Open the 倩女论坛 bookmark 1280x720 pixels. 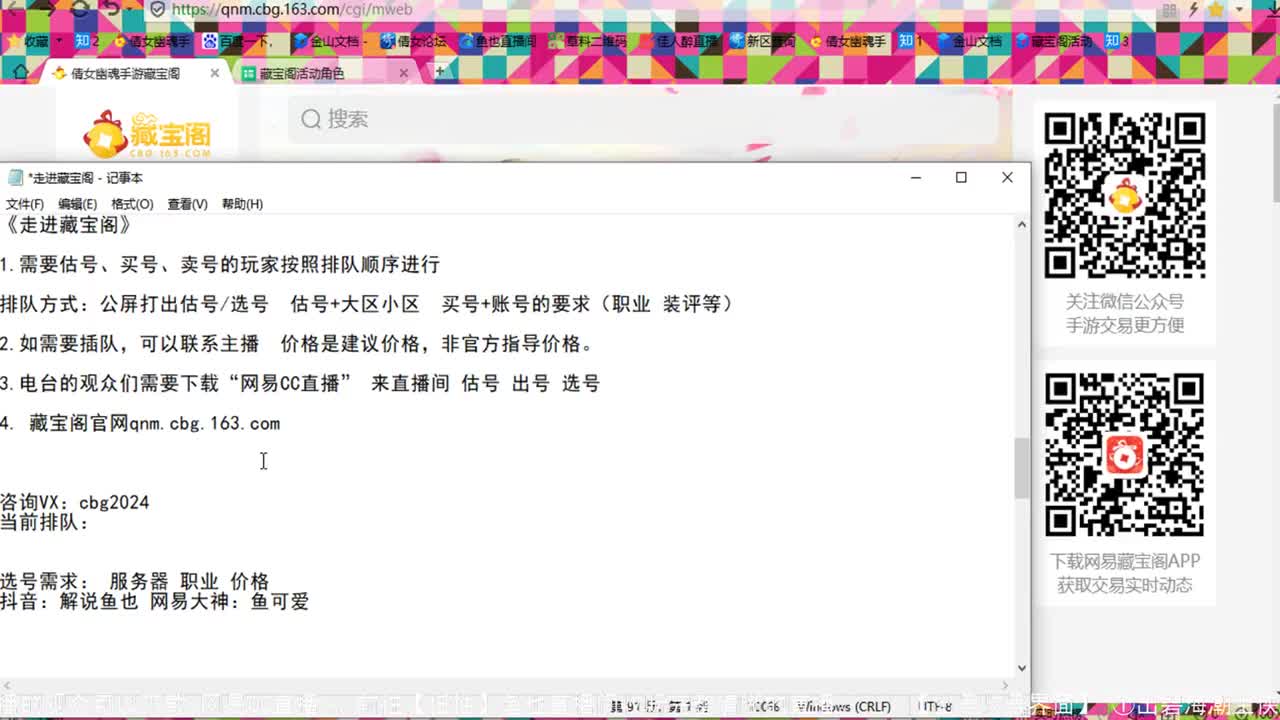pos(413,42)
